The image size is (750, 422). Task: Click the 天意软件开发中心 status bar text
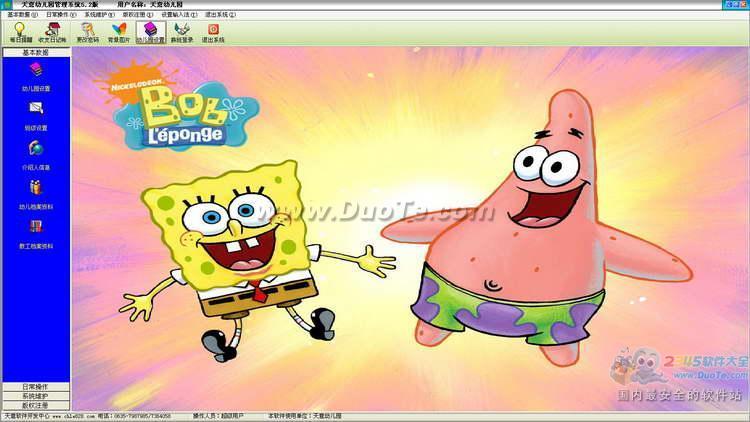(x=27, y=416)
